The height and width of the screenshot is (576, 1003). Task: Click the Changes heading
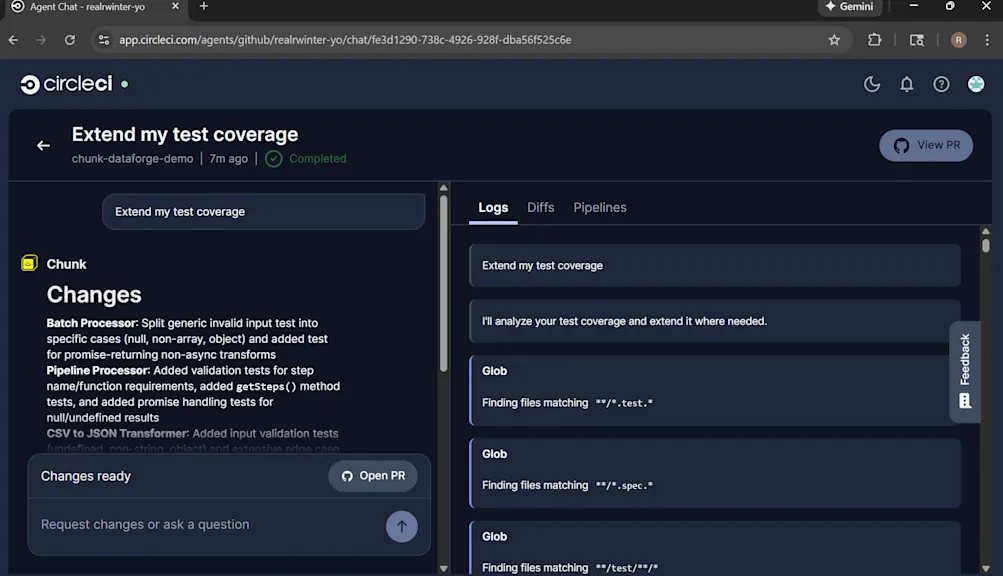(94, 294)
